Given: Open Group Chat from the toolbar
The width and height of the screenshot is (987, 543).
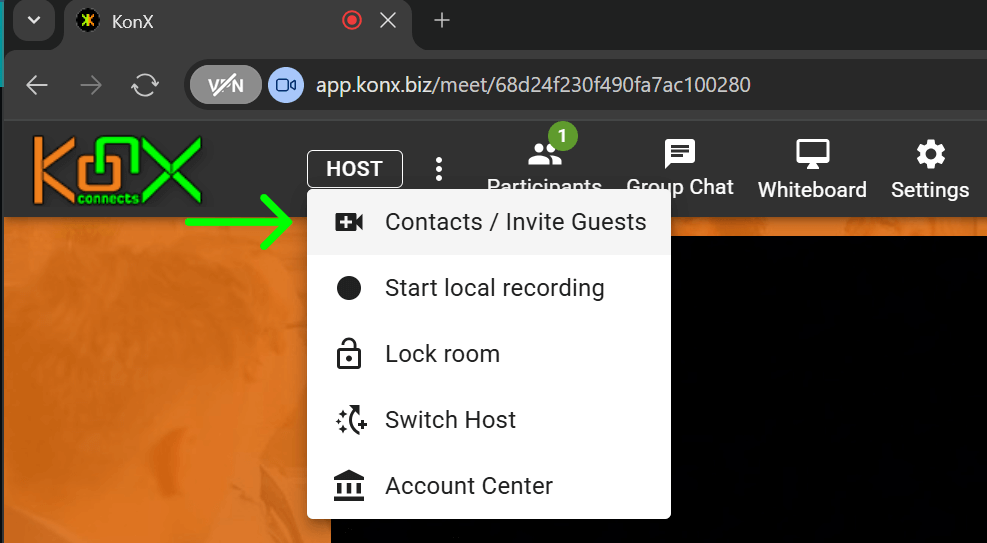Looking at the screenshot, I should click(680, 156).
